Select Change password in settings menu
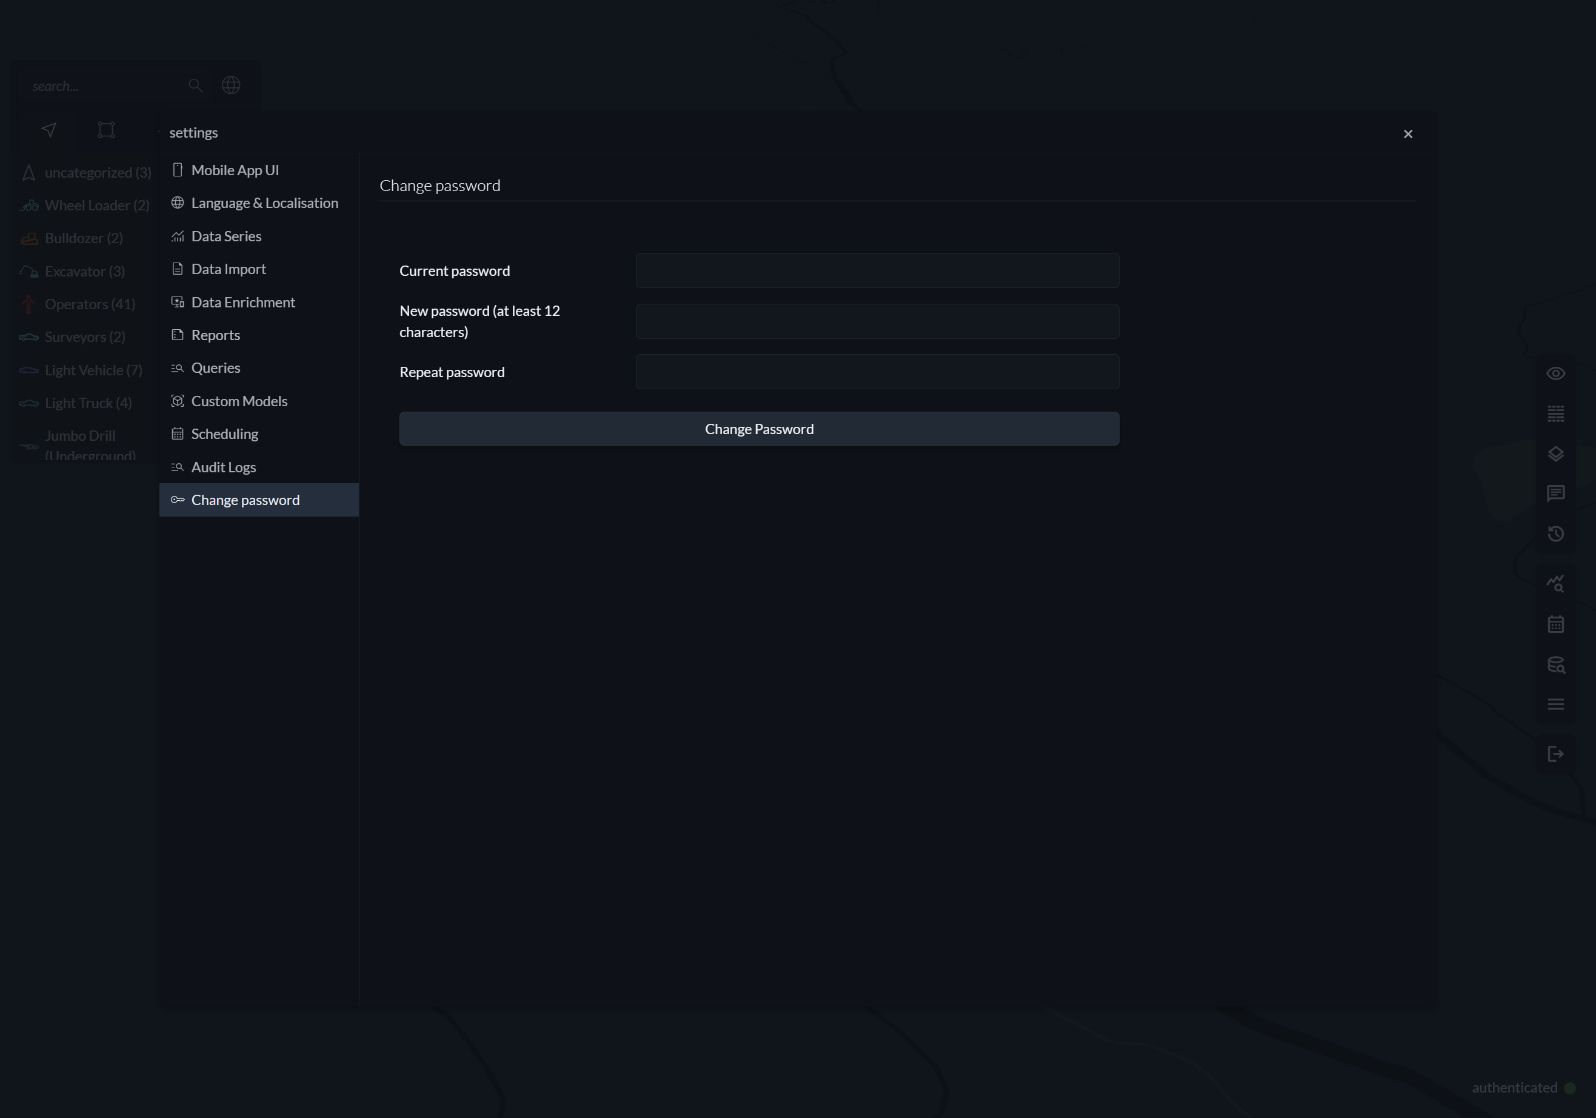Image resolution: width=1596 pixels, height=1118 pixels. tap(259, 500)
